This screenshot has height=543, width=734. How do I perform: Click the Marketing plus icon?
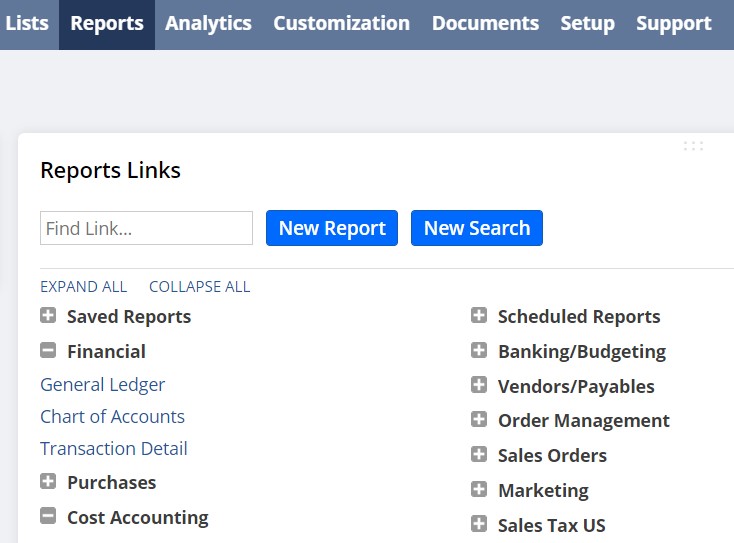pos(479,490)
